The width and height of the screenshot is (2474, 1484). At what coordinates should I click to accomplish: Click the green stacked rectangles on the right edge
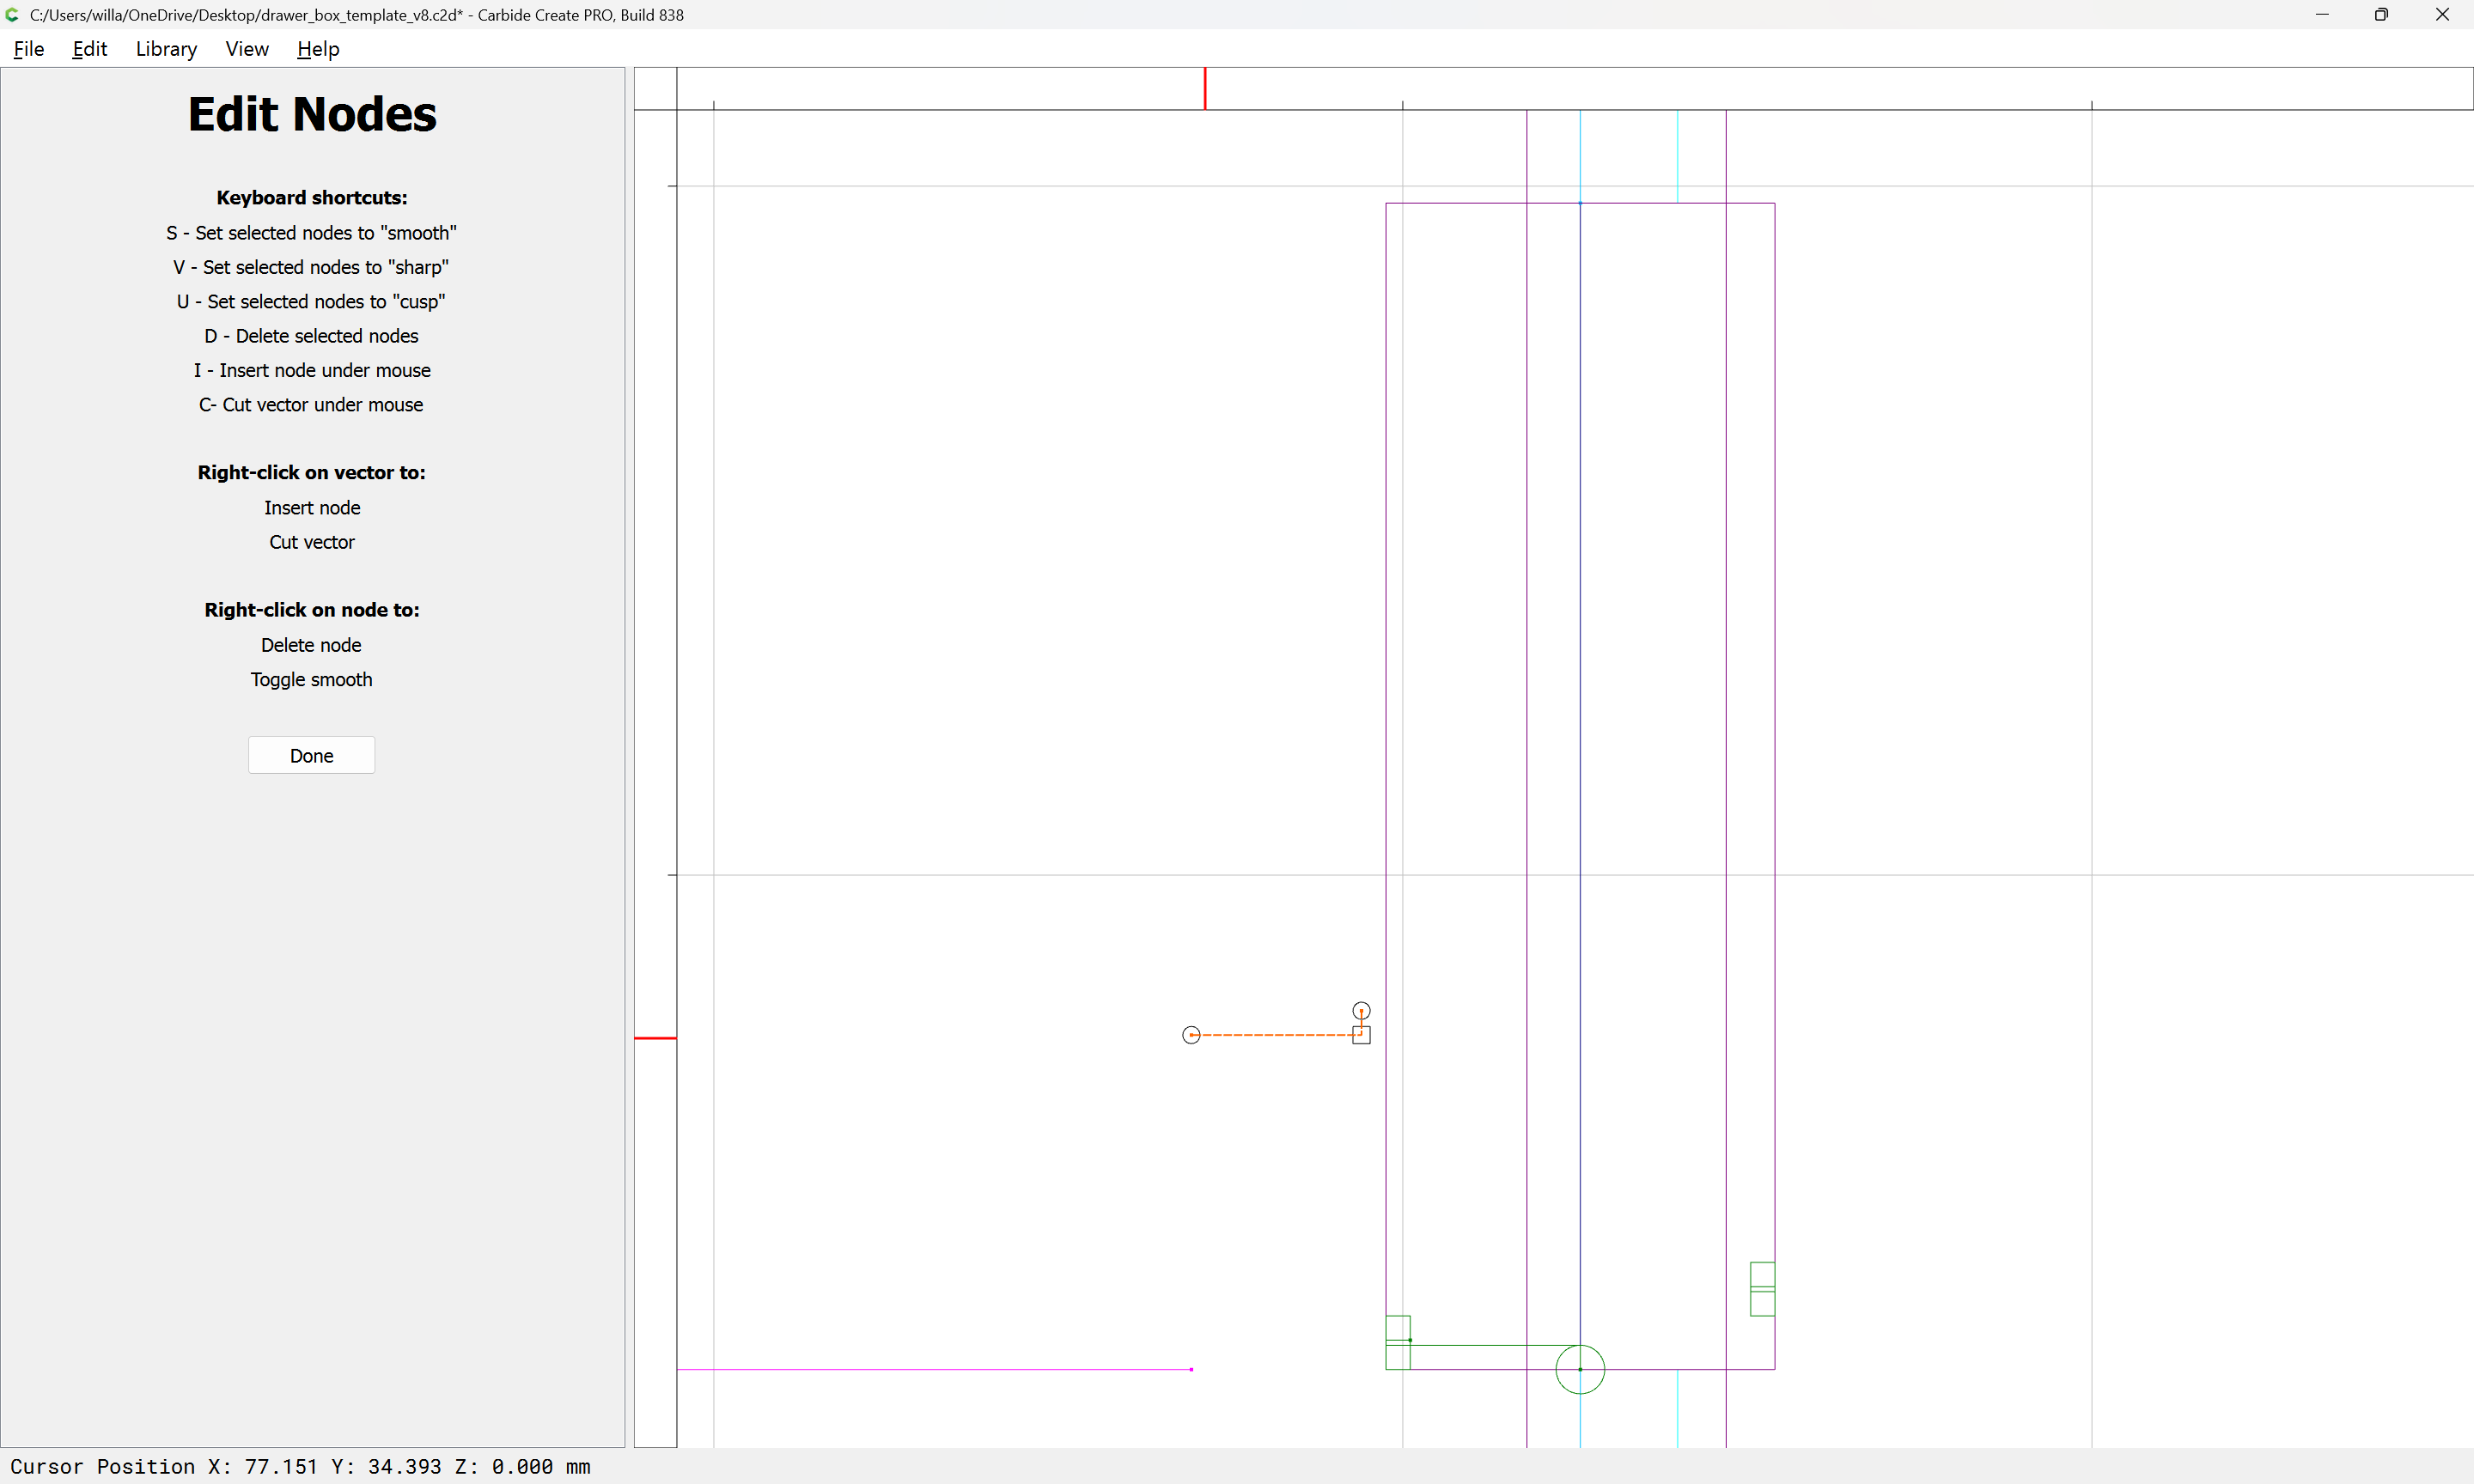pyautogui.click(x=1762, y=1289)
